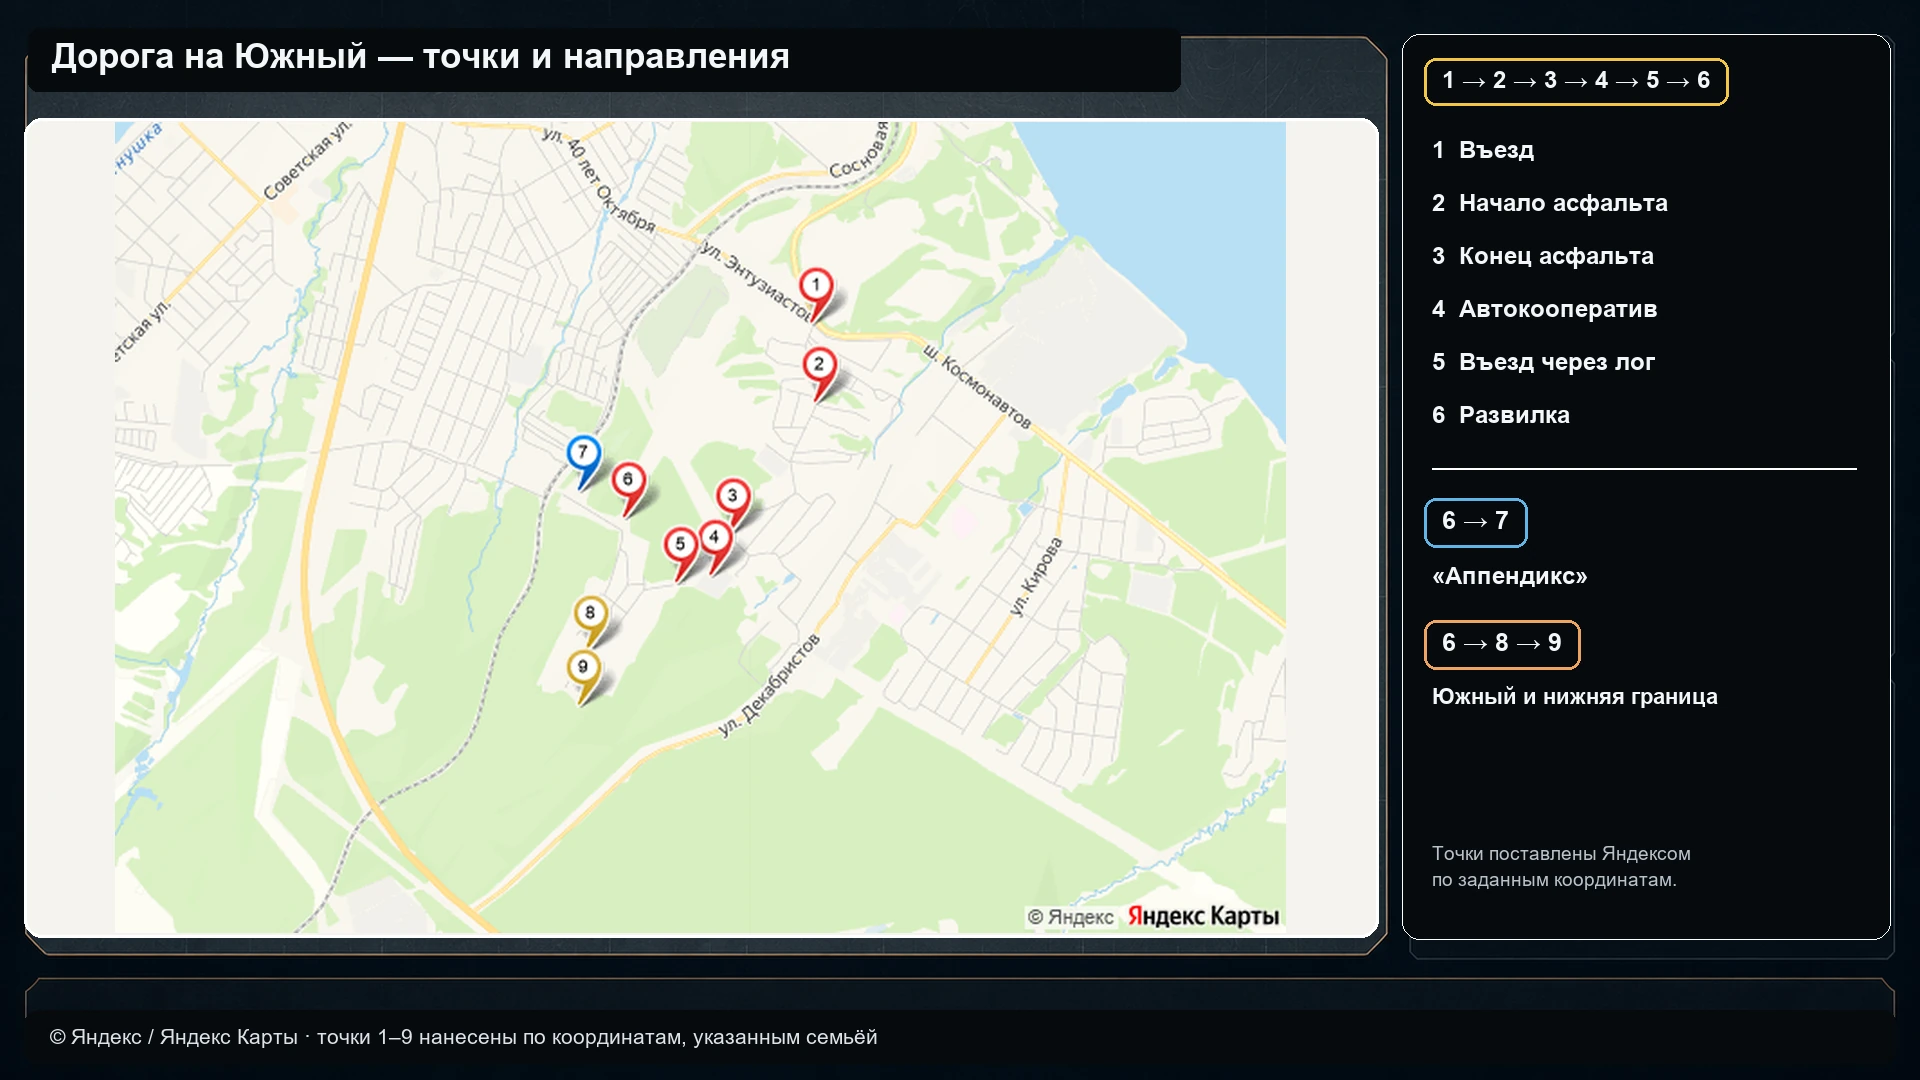The image size is (1920, 1080).
Task: Select the blue route badge 6→7
Action: tap(1476, 522)
